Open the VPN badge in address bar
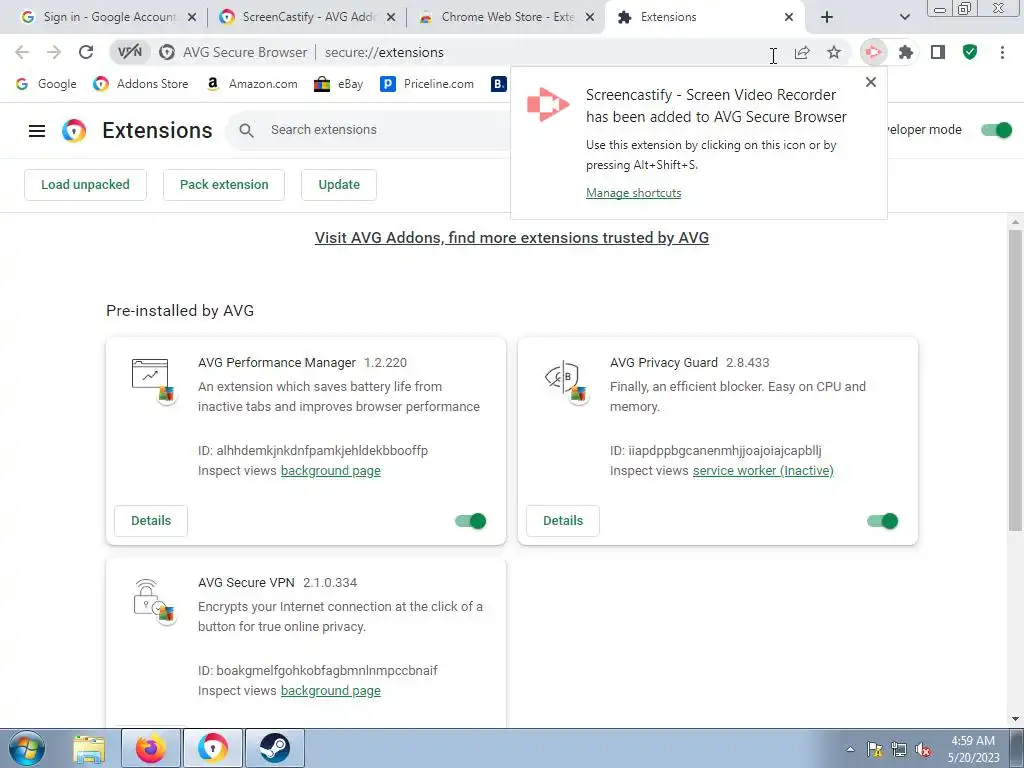 130,52
